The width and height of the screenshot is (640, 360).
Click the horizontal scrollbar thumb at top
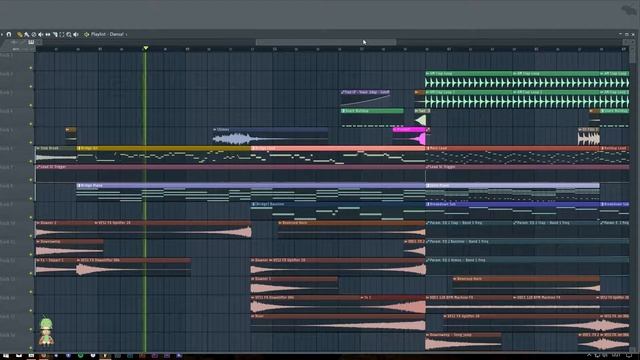click(x=326, y=42)
